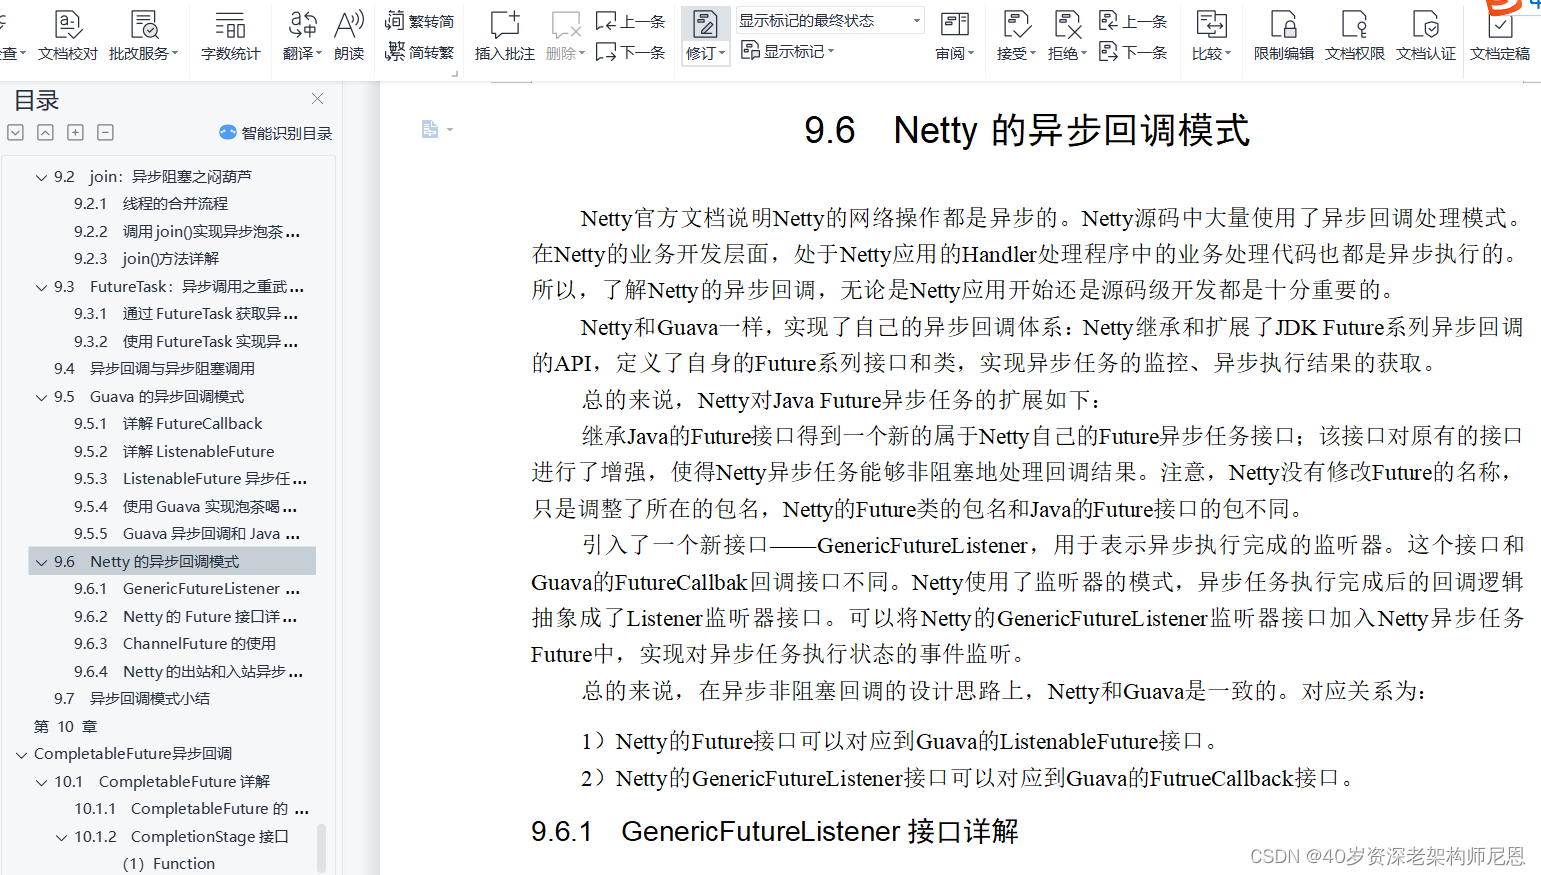Screen dimensions: 1541x875
Task: Go to 9.6.3 ChannelFuture 的使用
Action: (x=175, y=644)
